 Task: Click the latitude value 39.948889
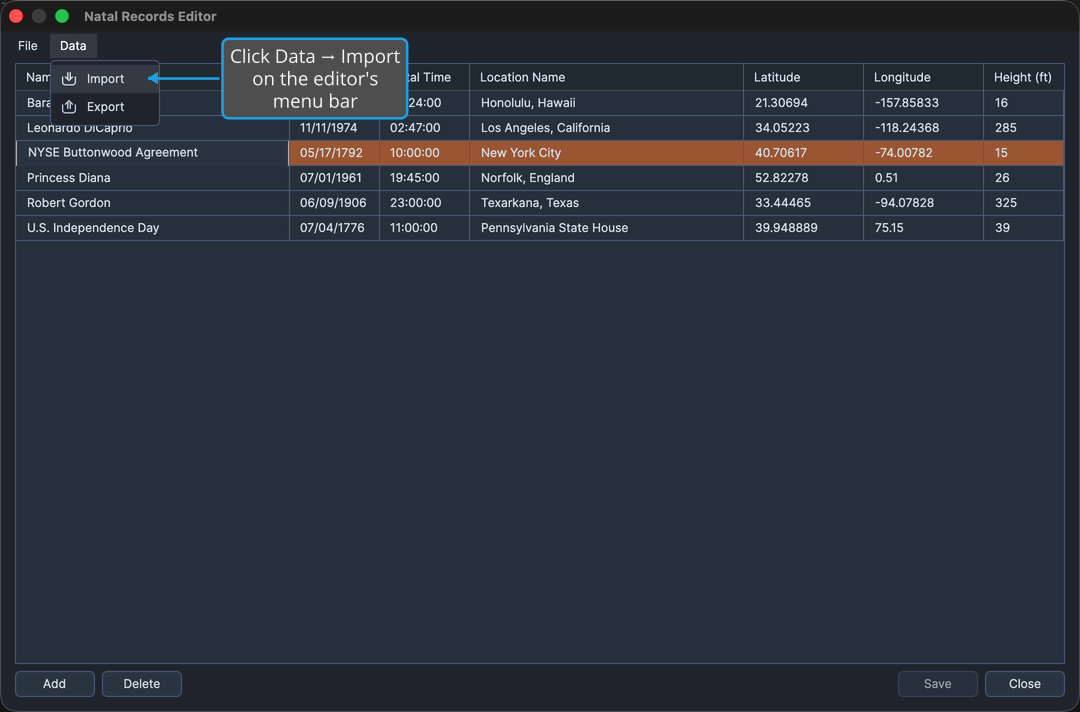803,228
